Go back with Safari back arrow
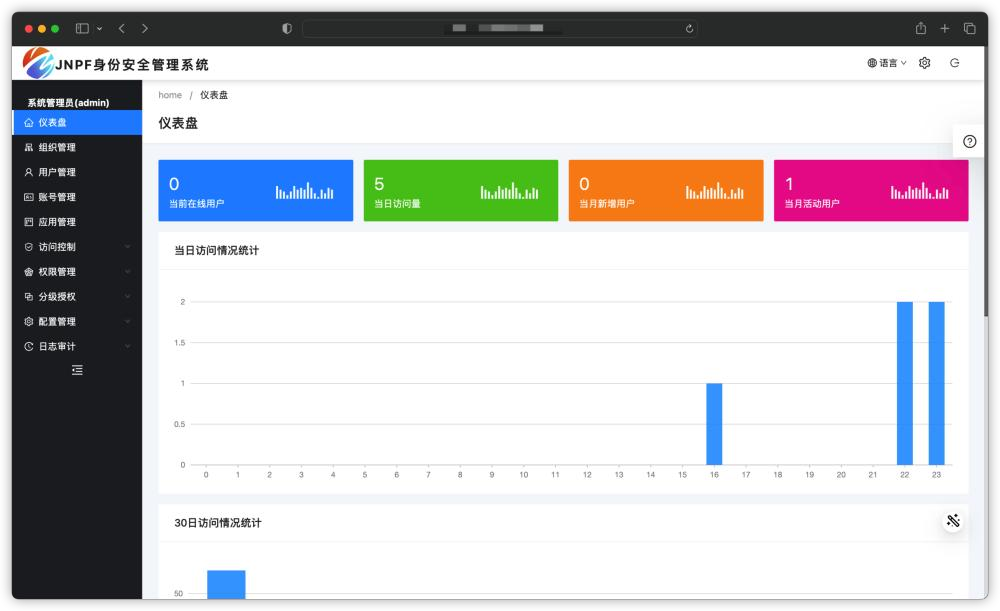This screenshot has height=611, width=1000. coord(121,28)
